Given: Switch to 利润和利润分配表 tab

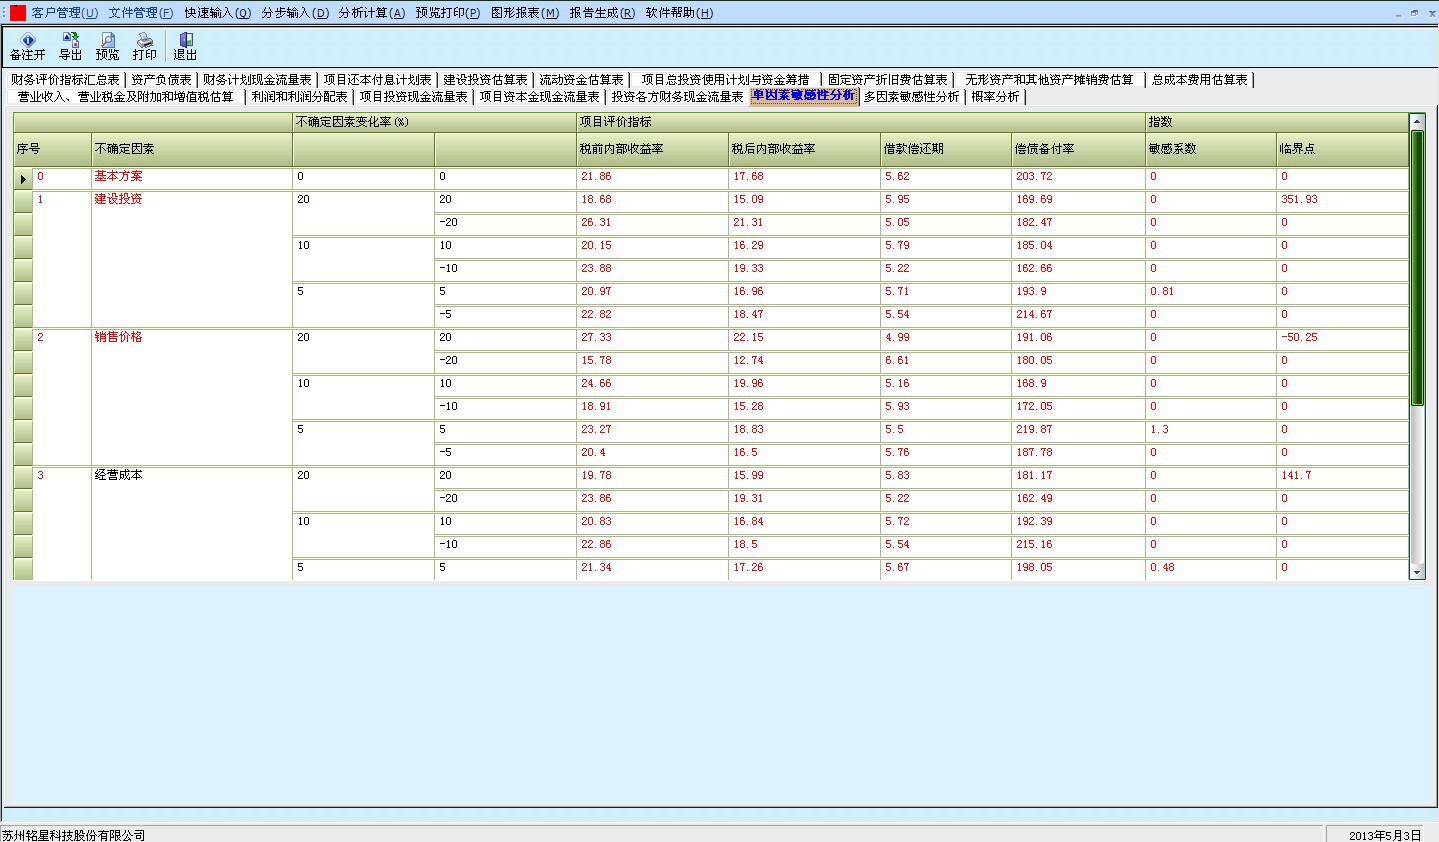Looking at the screenshot, I should [x=299, y=97].
